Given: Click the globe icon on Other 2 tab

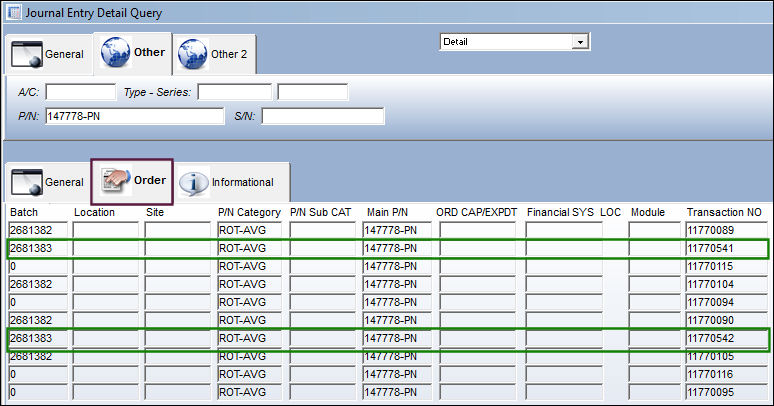Looking at the screenshot, I should [x=193, y=54].
